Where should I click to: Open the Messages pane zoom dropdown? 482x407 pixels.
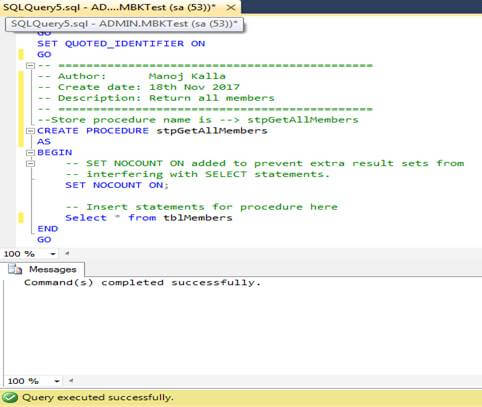pyautogui.click(x=57, y=381)
